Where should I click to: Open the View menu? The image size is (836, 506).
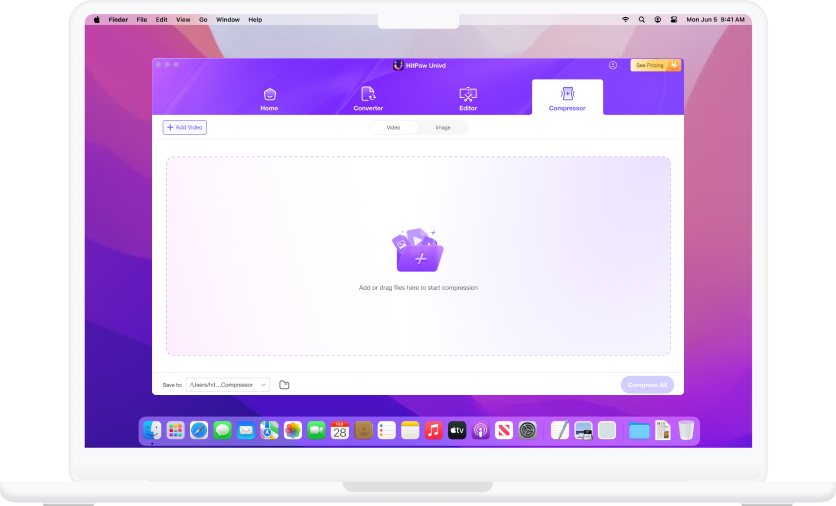(183, 20)
